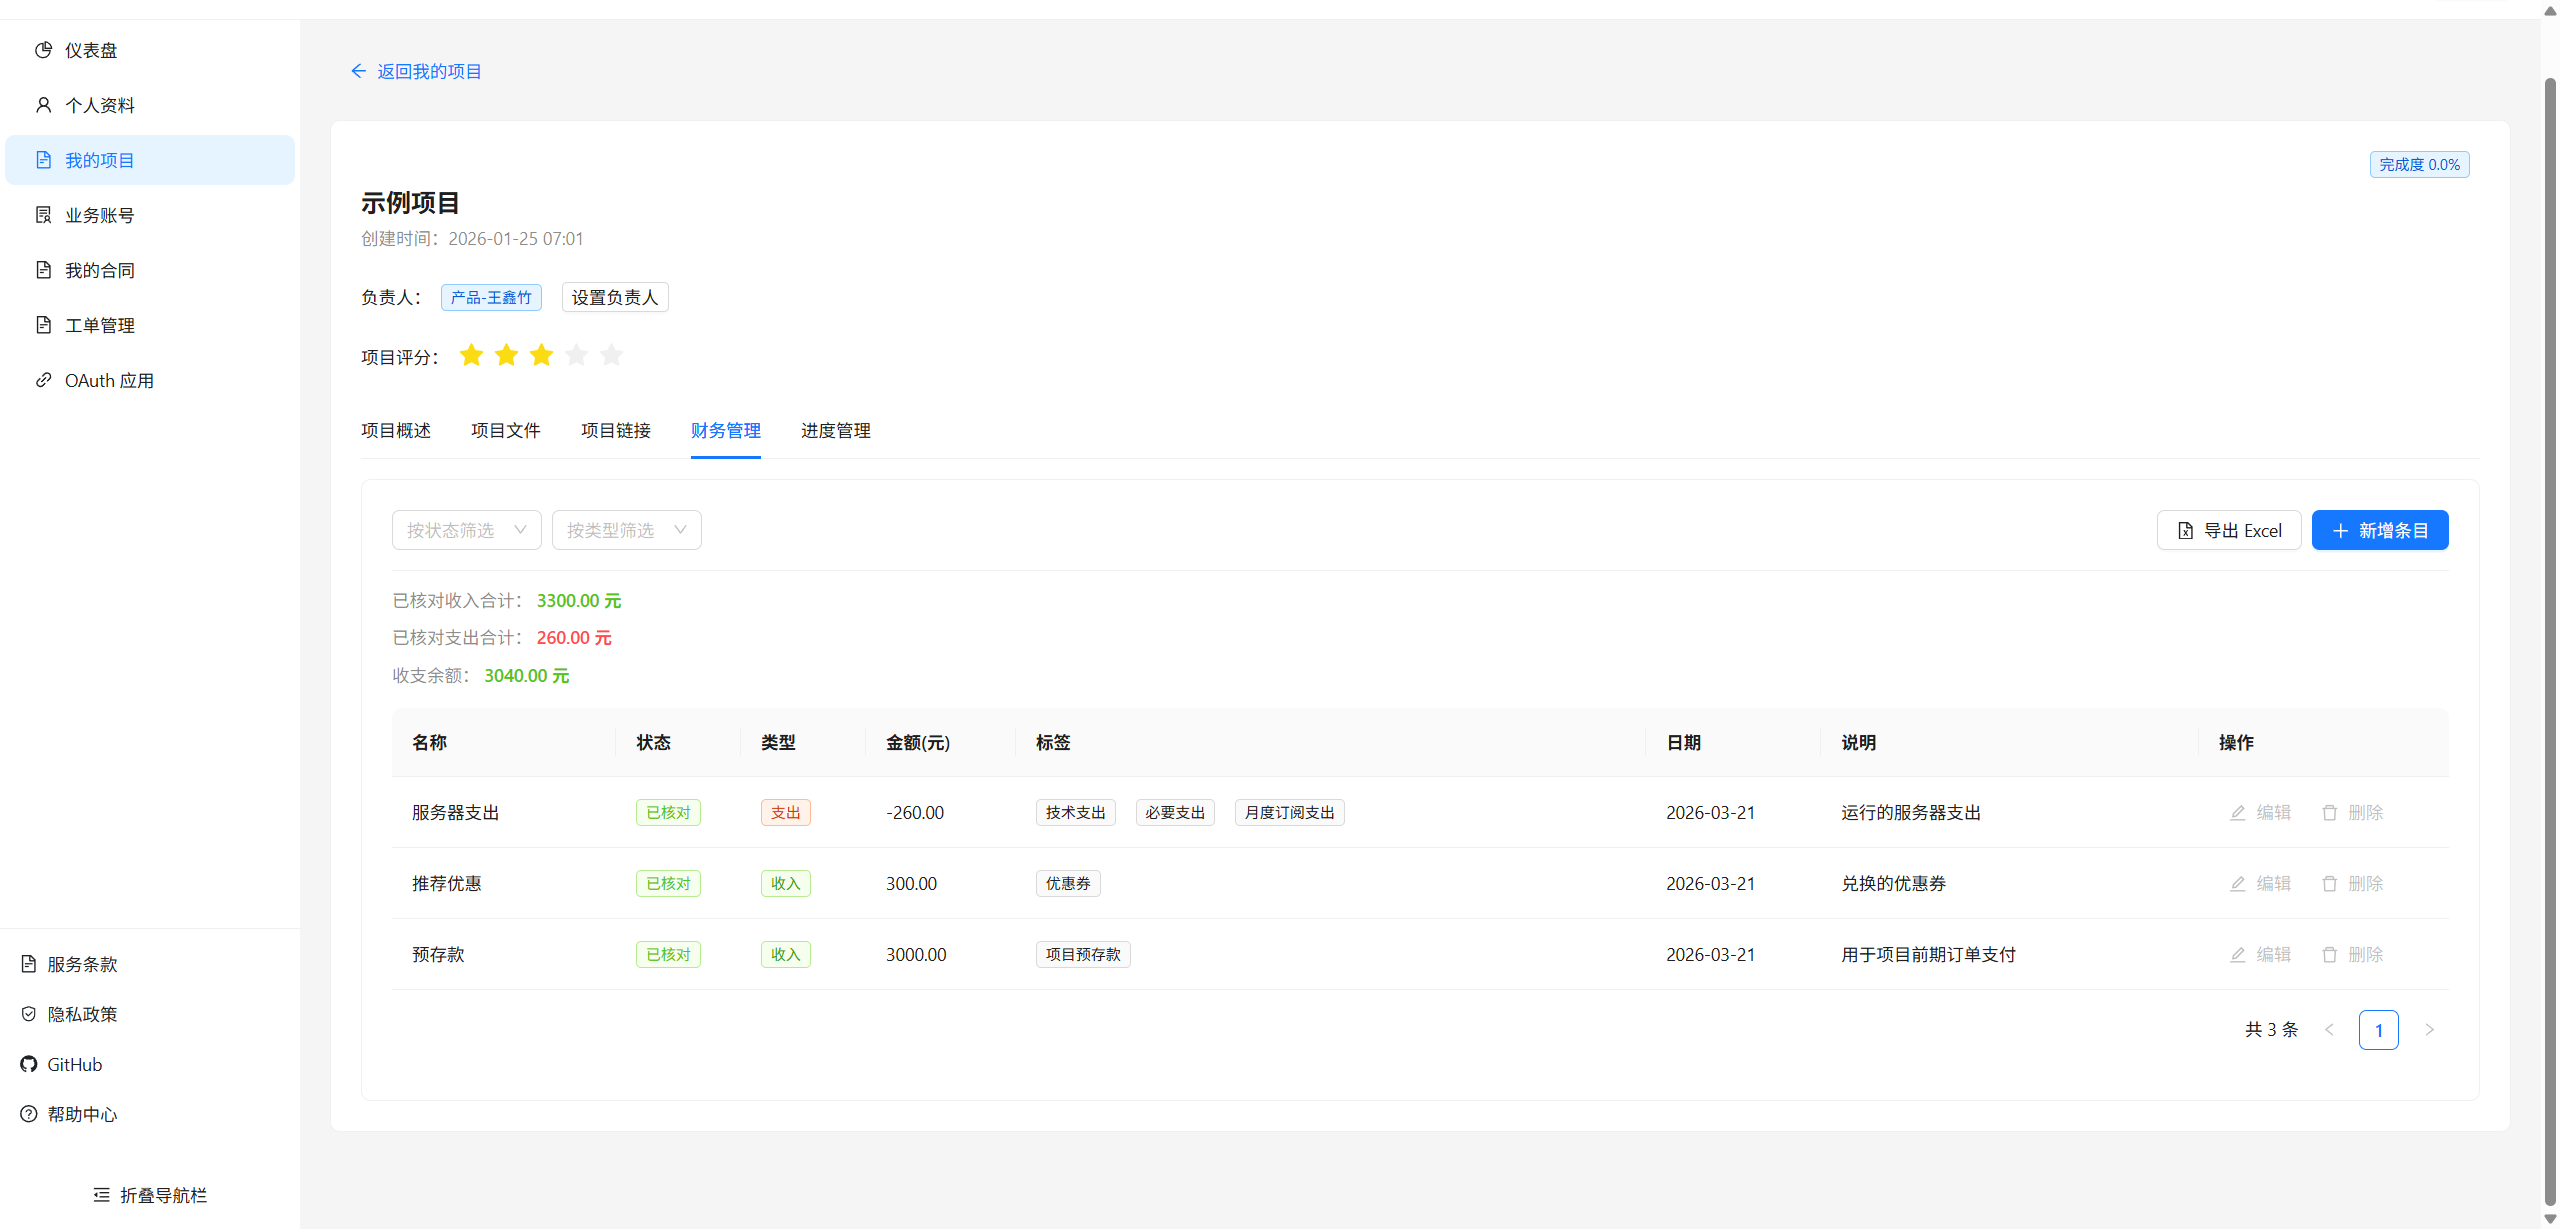Click pagination page 1 button

[2378, 1030]
